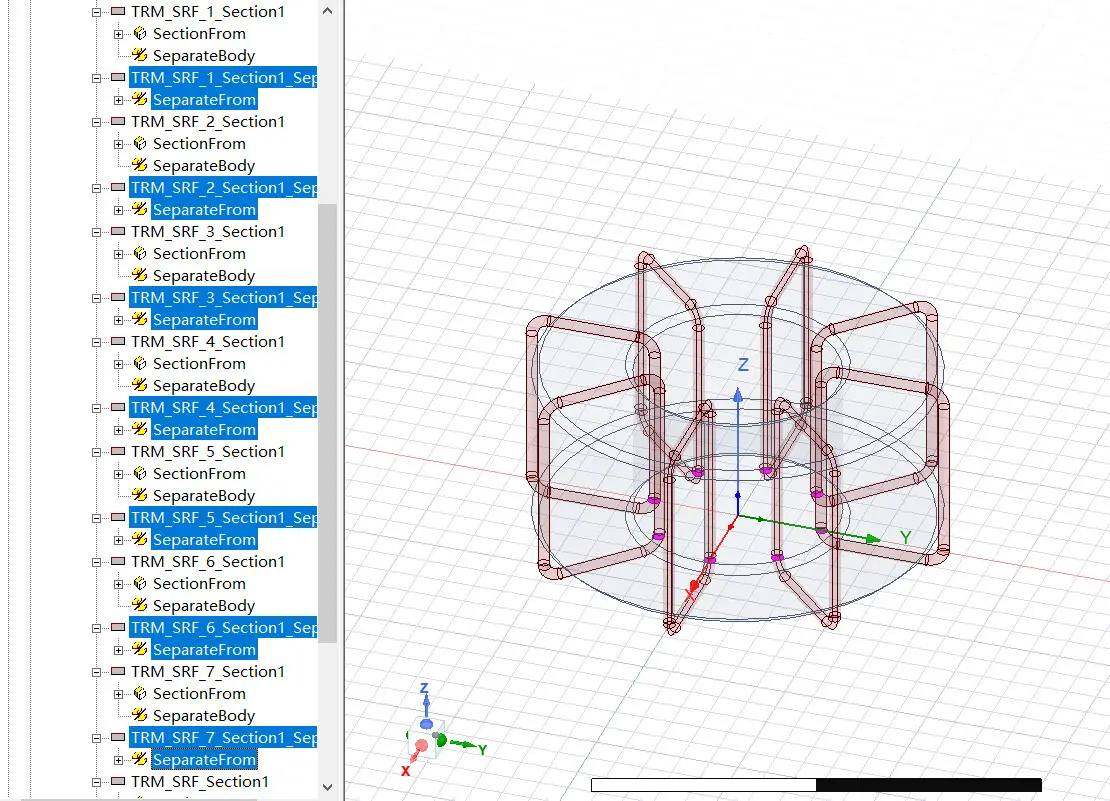Click the tree panel scroll down arrow
The width and height of the screenshot is (1110, 801).
click(327, 787)
